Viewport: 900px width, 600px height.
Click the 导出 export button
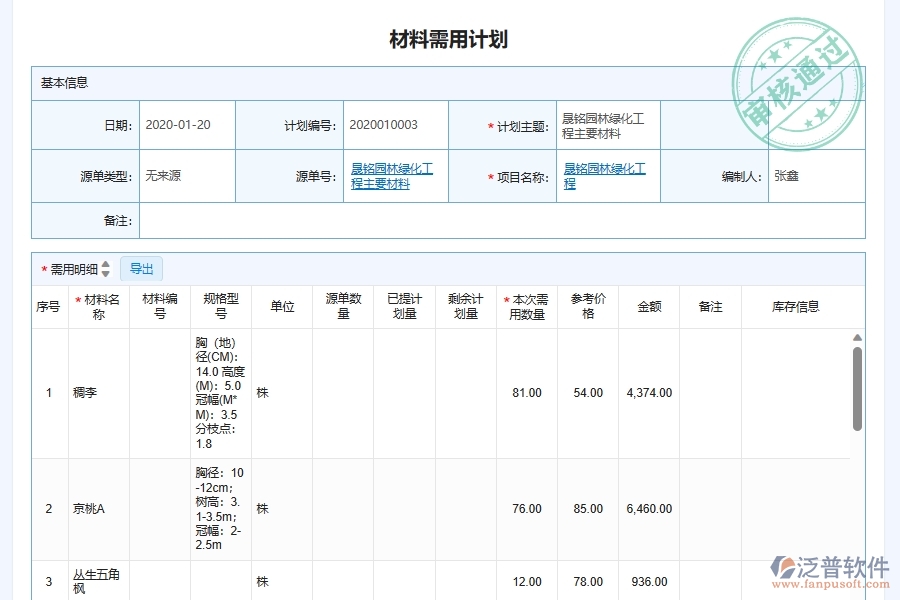coord(141,268)
